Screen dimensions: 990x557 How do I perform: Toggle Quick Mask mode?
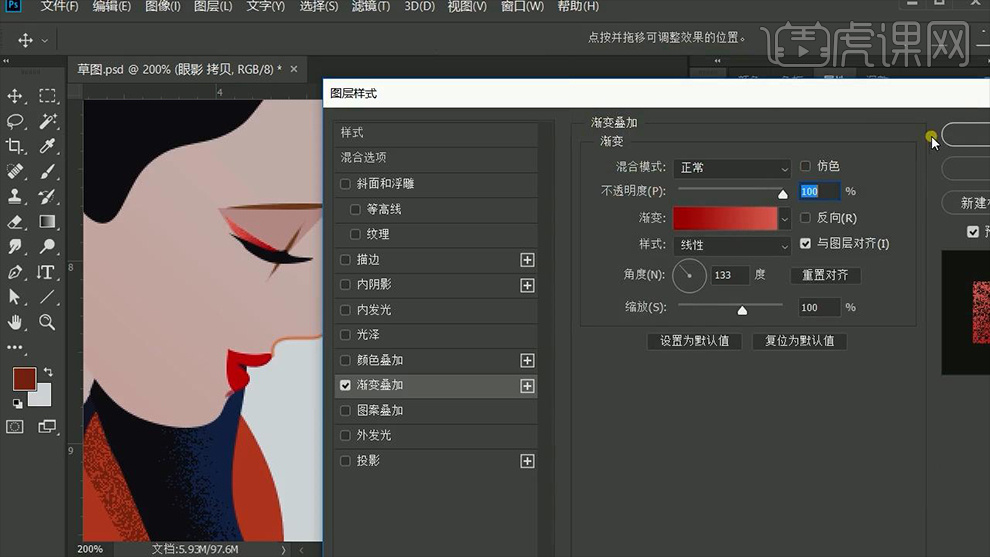(x=15, y=427)
